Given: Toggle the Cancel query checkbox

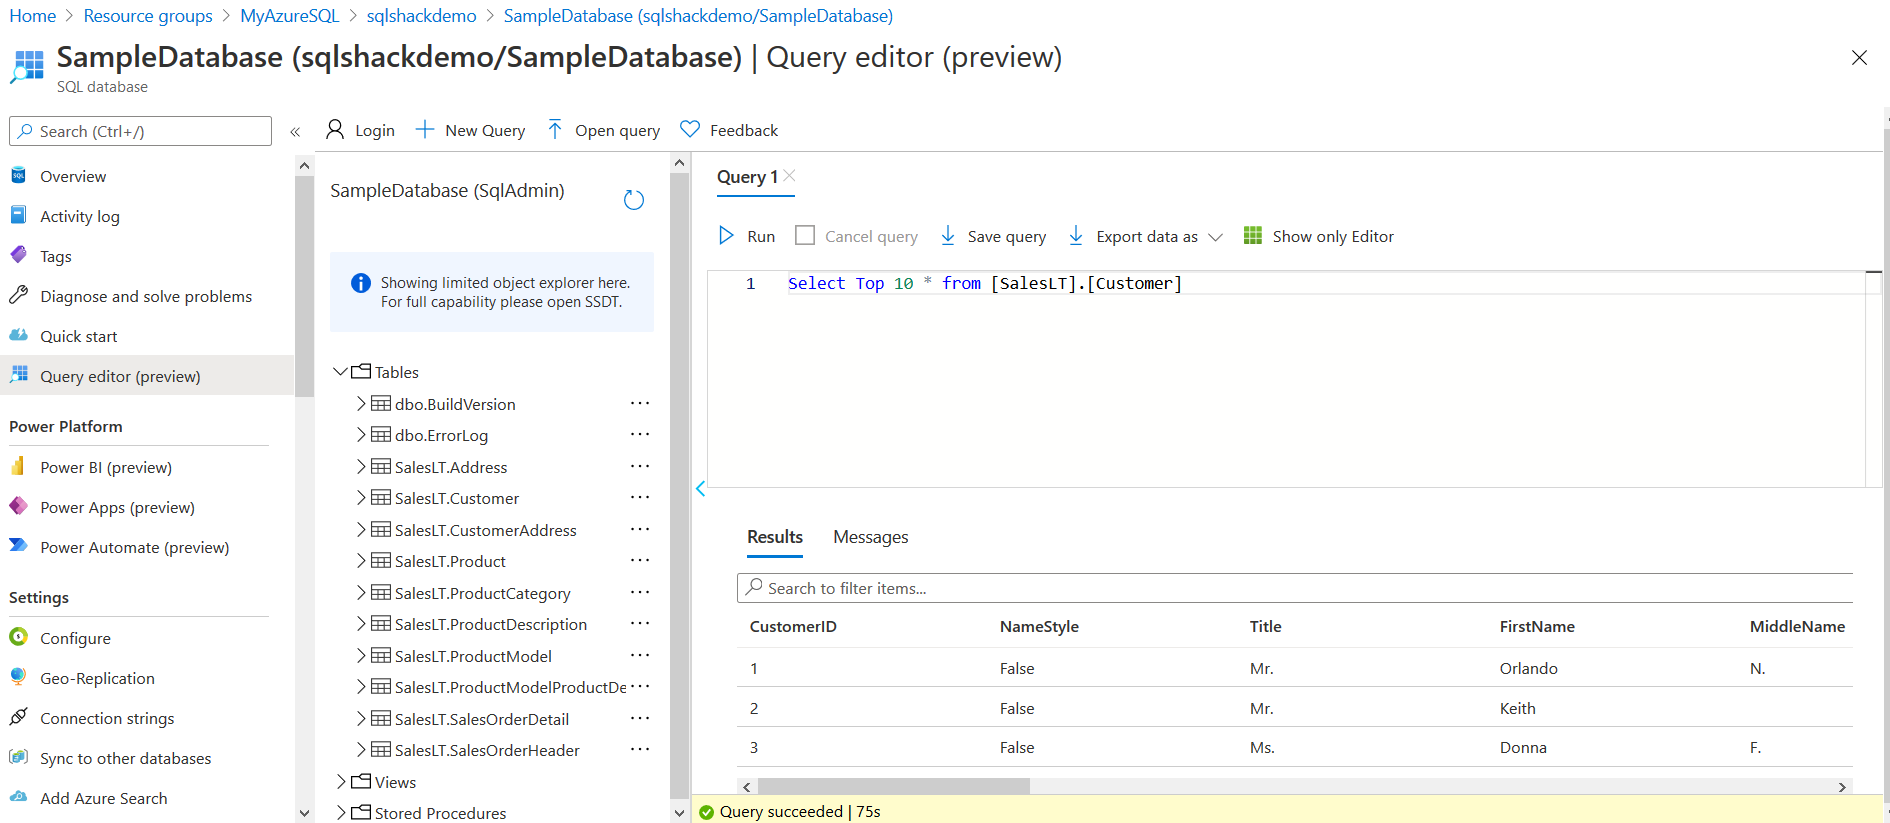Looking at the screenshot, I should (805, 236).
